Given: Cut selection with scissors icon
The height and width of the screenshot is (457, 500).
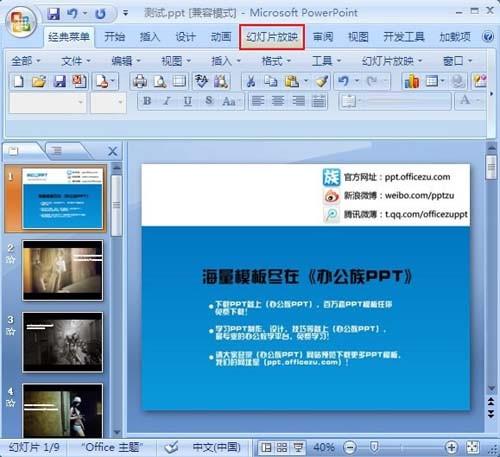Looking at the screenshot, I should (x=251, y=81).
